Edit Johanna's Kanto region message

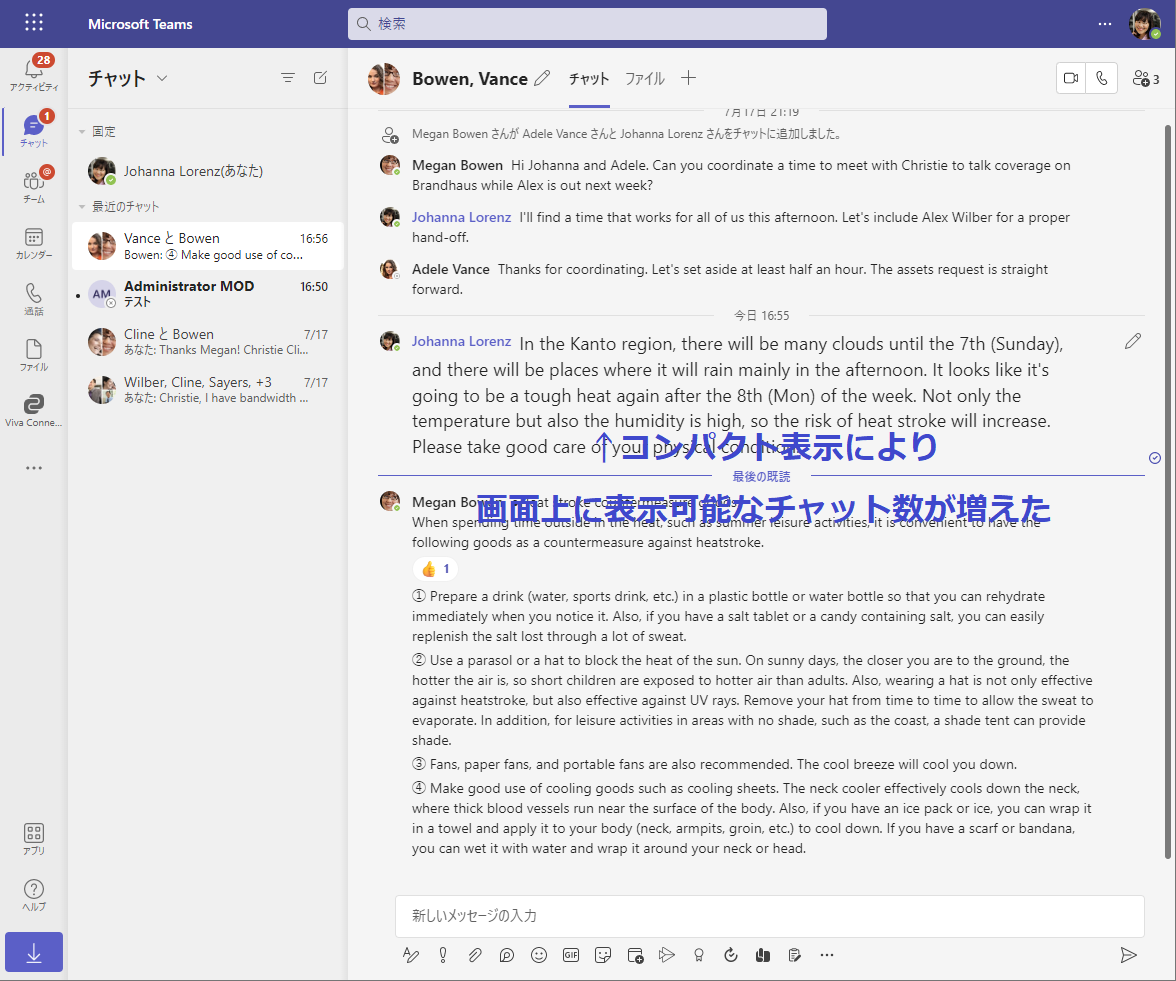[1132, 341]
